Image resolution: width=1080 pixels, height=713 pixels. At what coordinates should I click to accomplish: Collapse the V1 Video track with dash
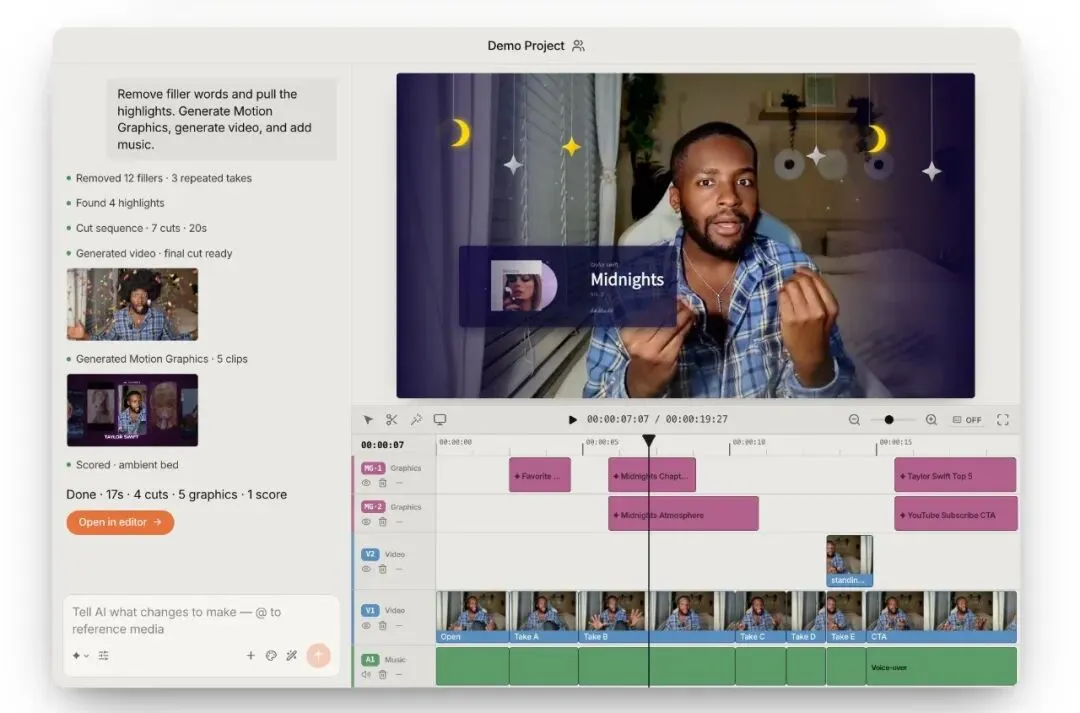(x=399, y=626)
